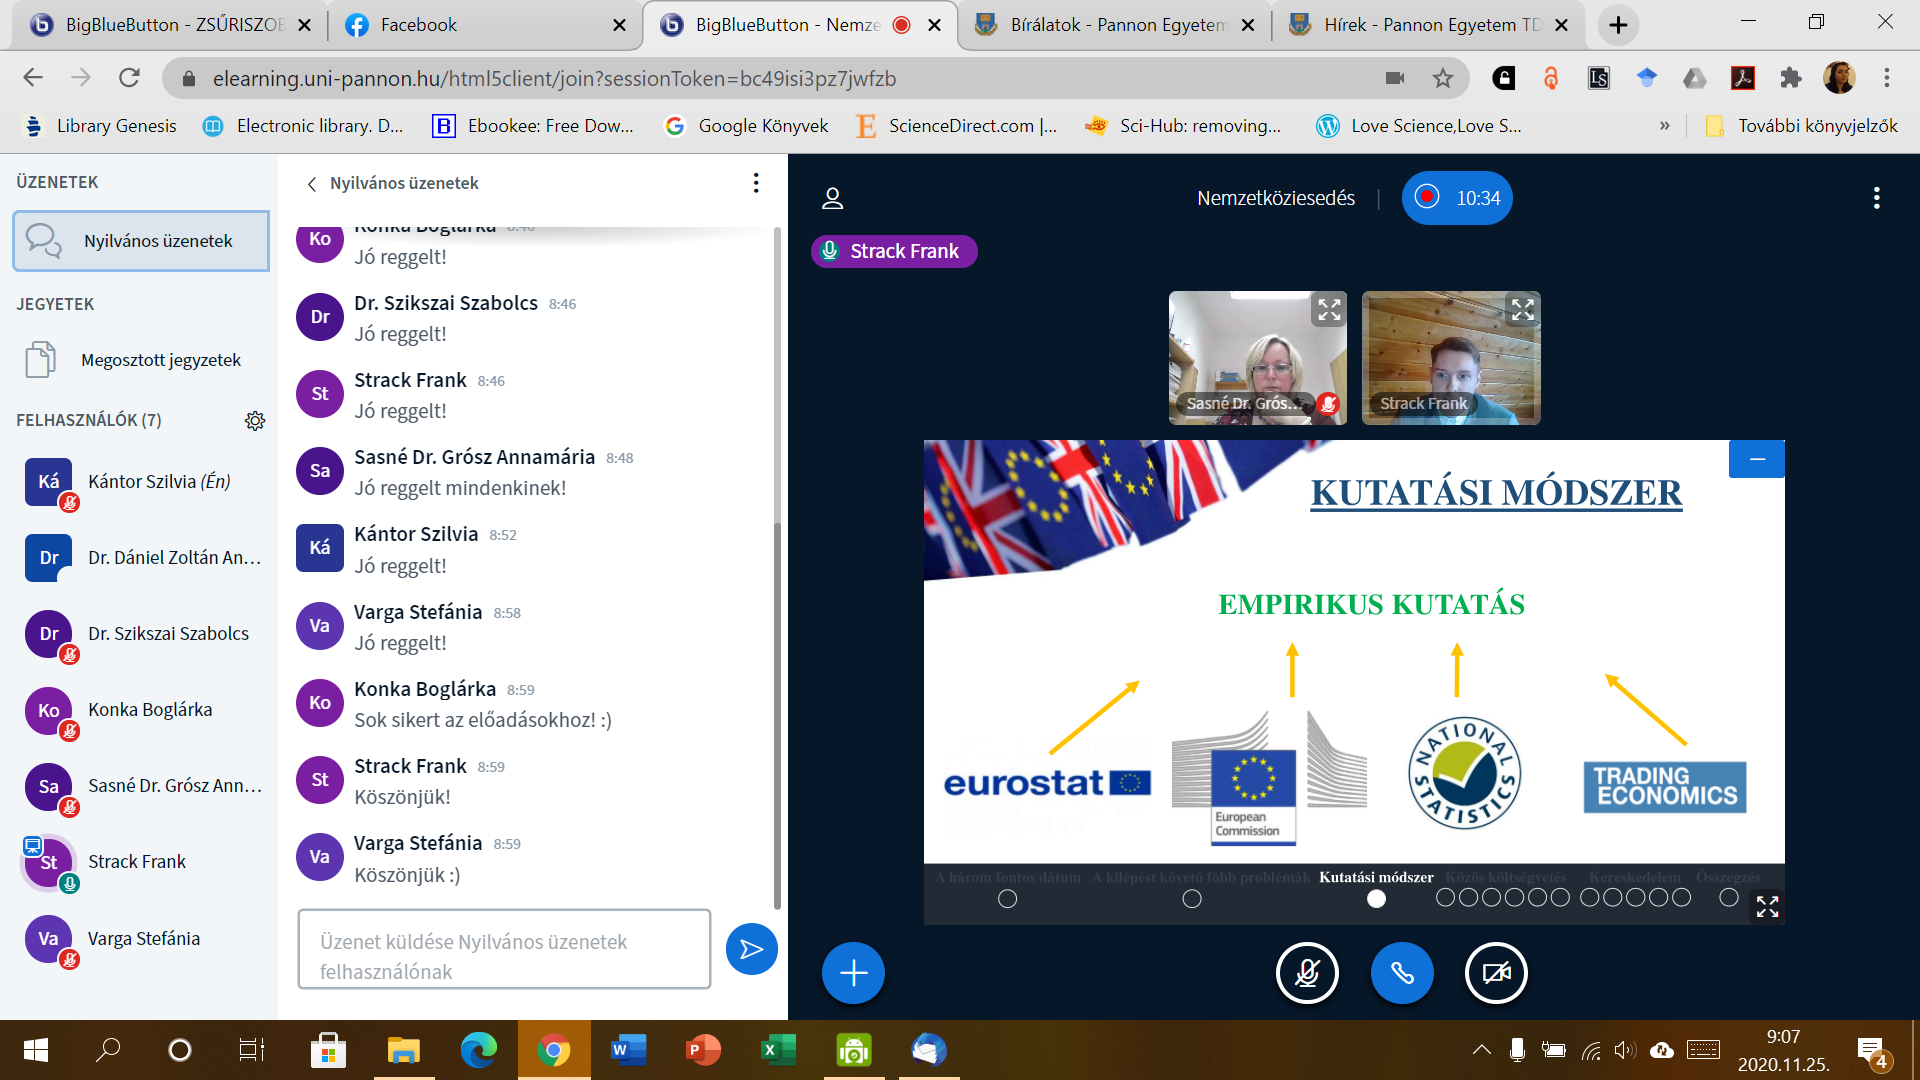Open the users gear settings icon
This screenshot has width=1920, height=1080.
coord(255,421)
